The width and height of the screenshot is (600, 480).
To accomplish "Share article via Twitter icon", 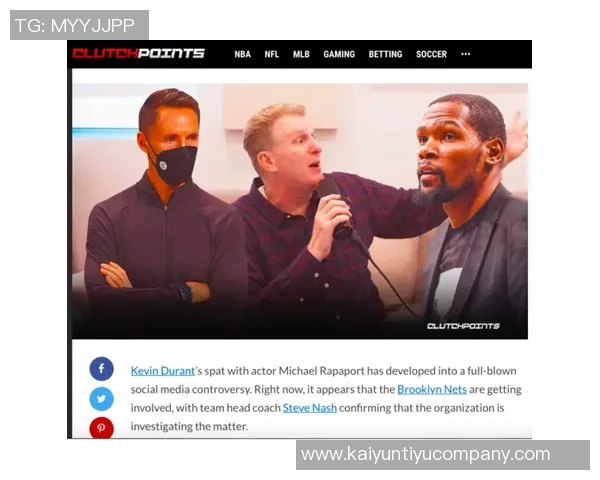I will tap(101, 399).
